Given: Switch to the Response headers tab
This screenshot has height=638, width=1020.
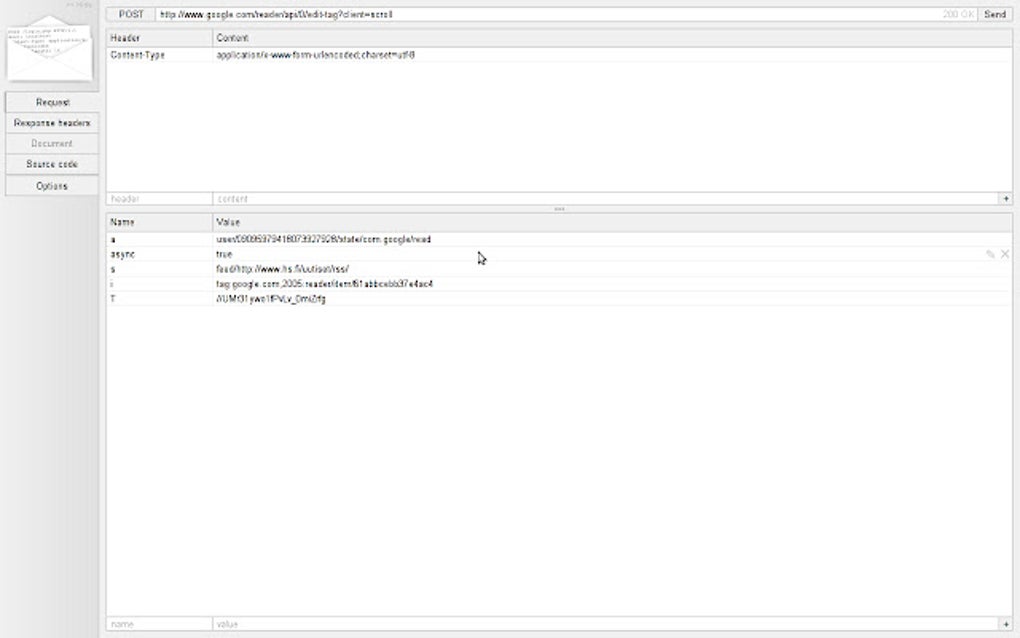Looking at the screenshot, I should (x=52, y=122).
